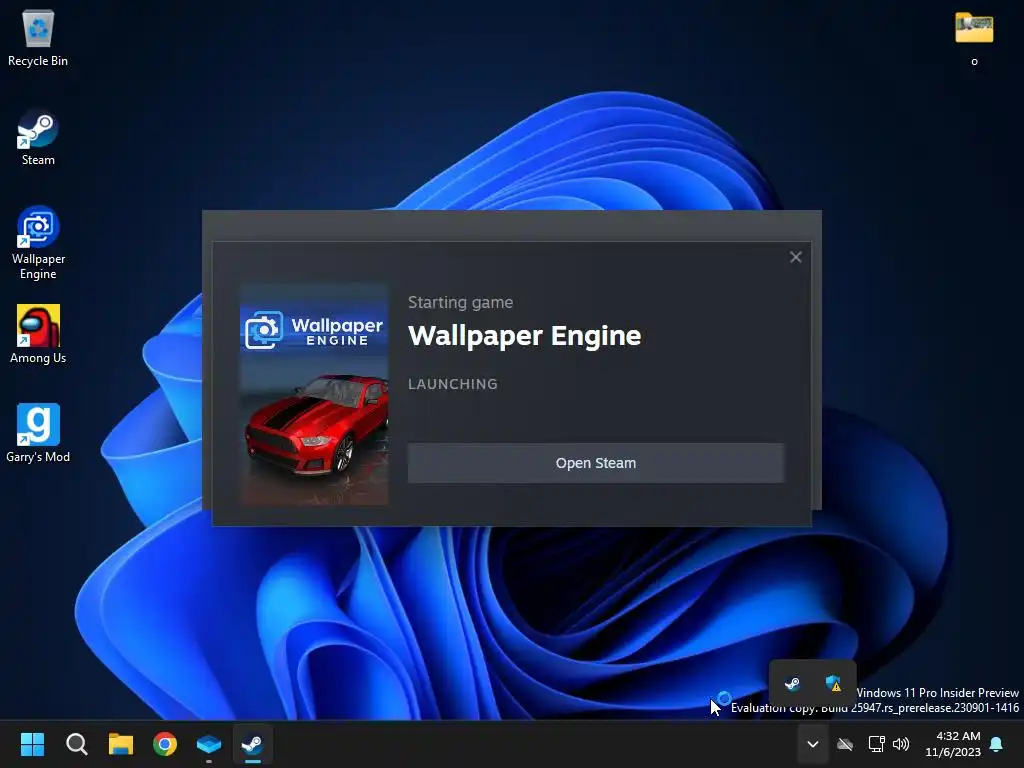Select the Among Us desktop shortcut
Viewport: 1024px width, 768px height.
38,334
